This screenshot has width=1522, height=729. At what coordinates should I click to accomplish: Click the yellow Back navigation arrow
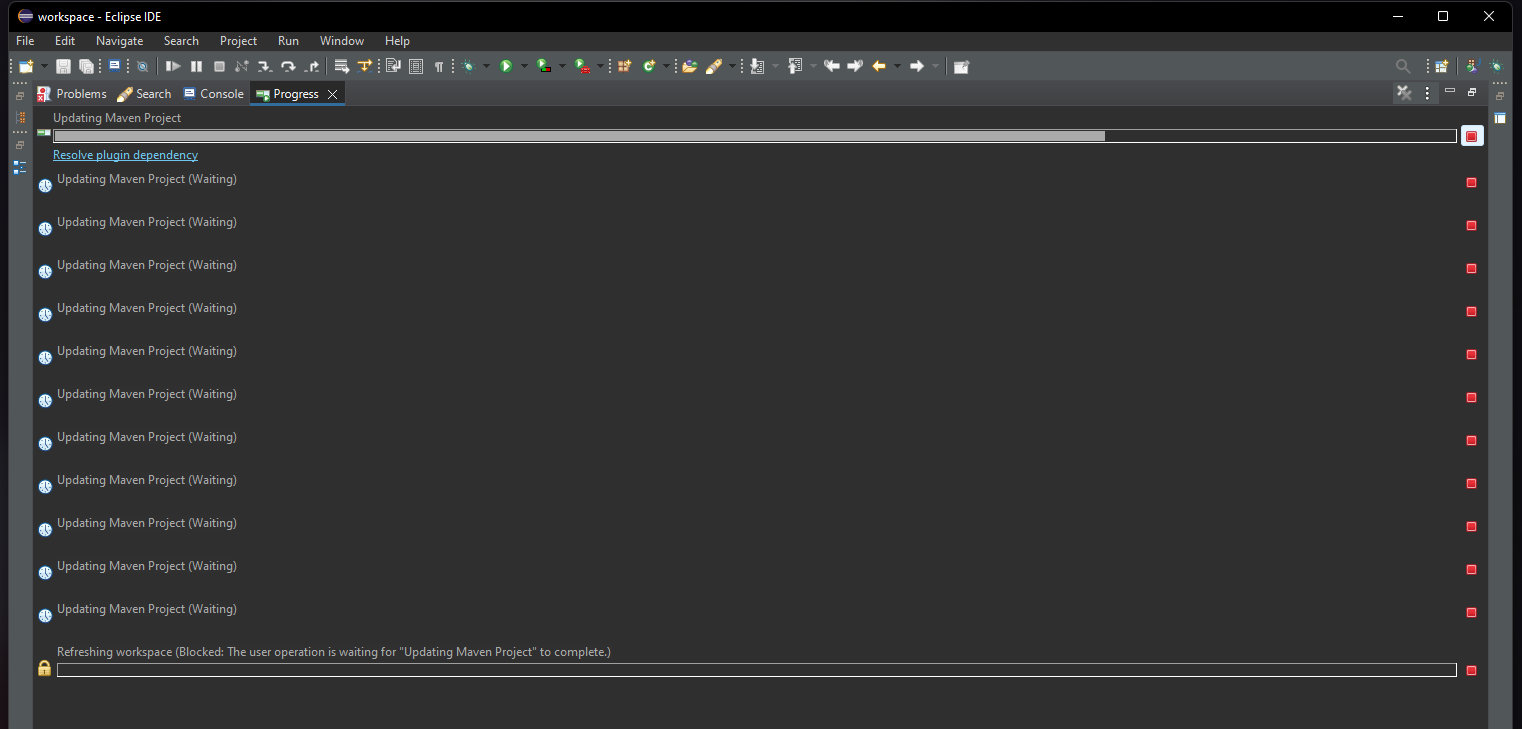[879, 66]
